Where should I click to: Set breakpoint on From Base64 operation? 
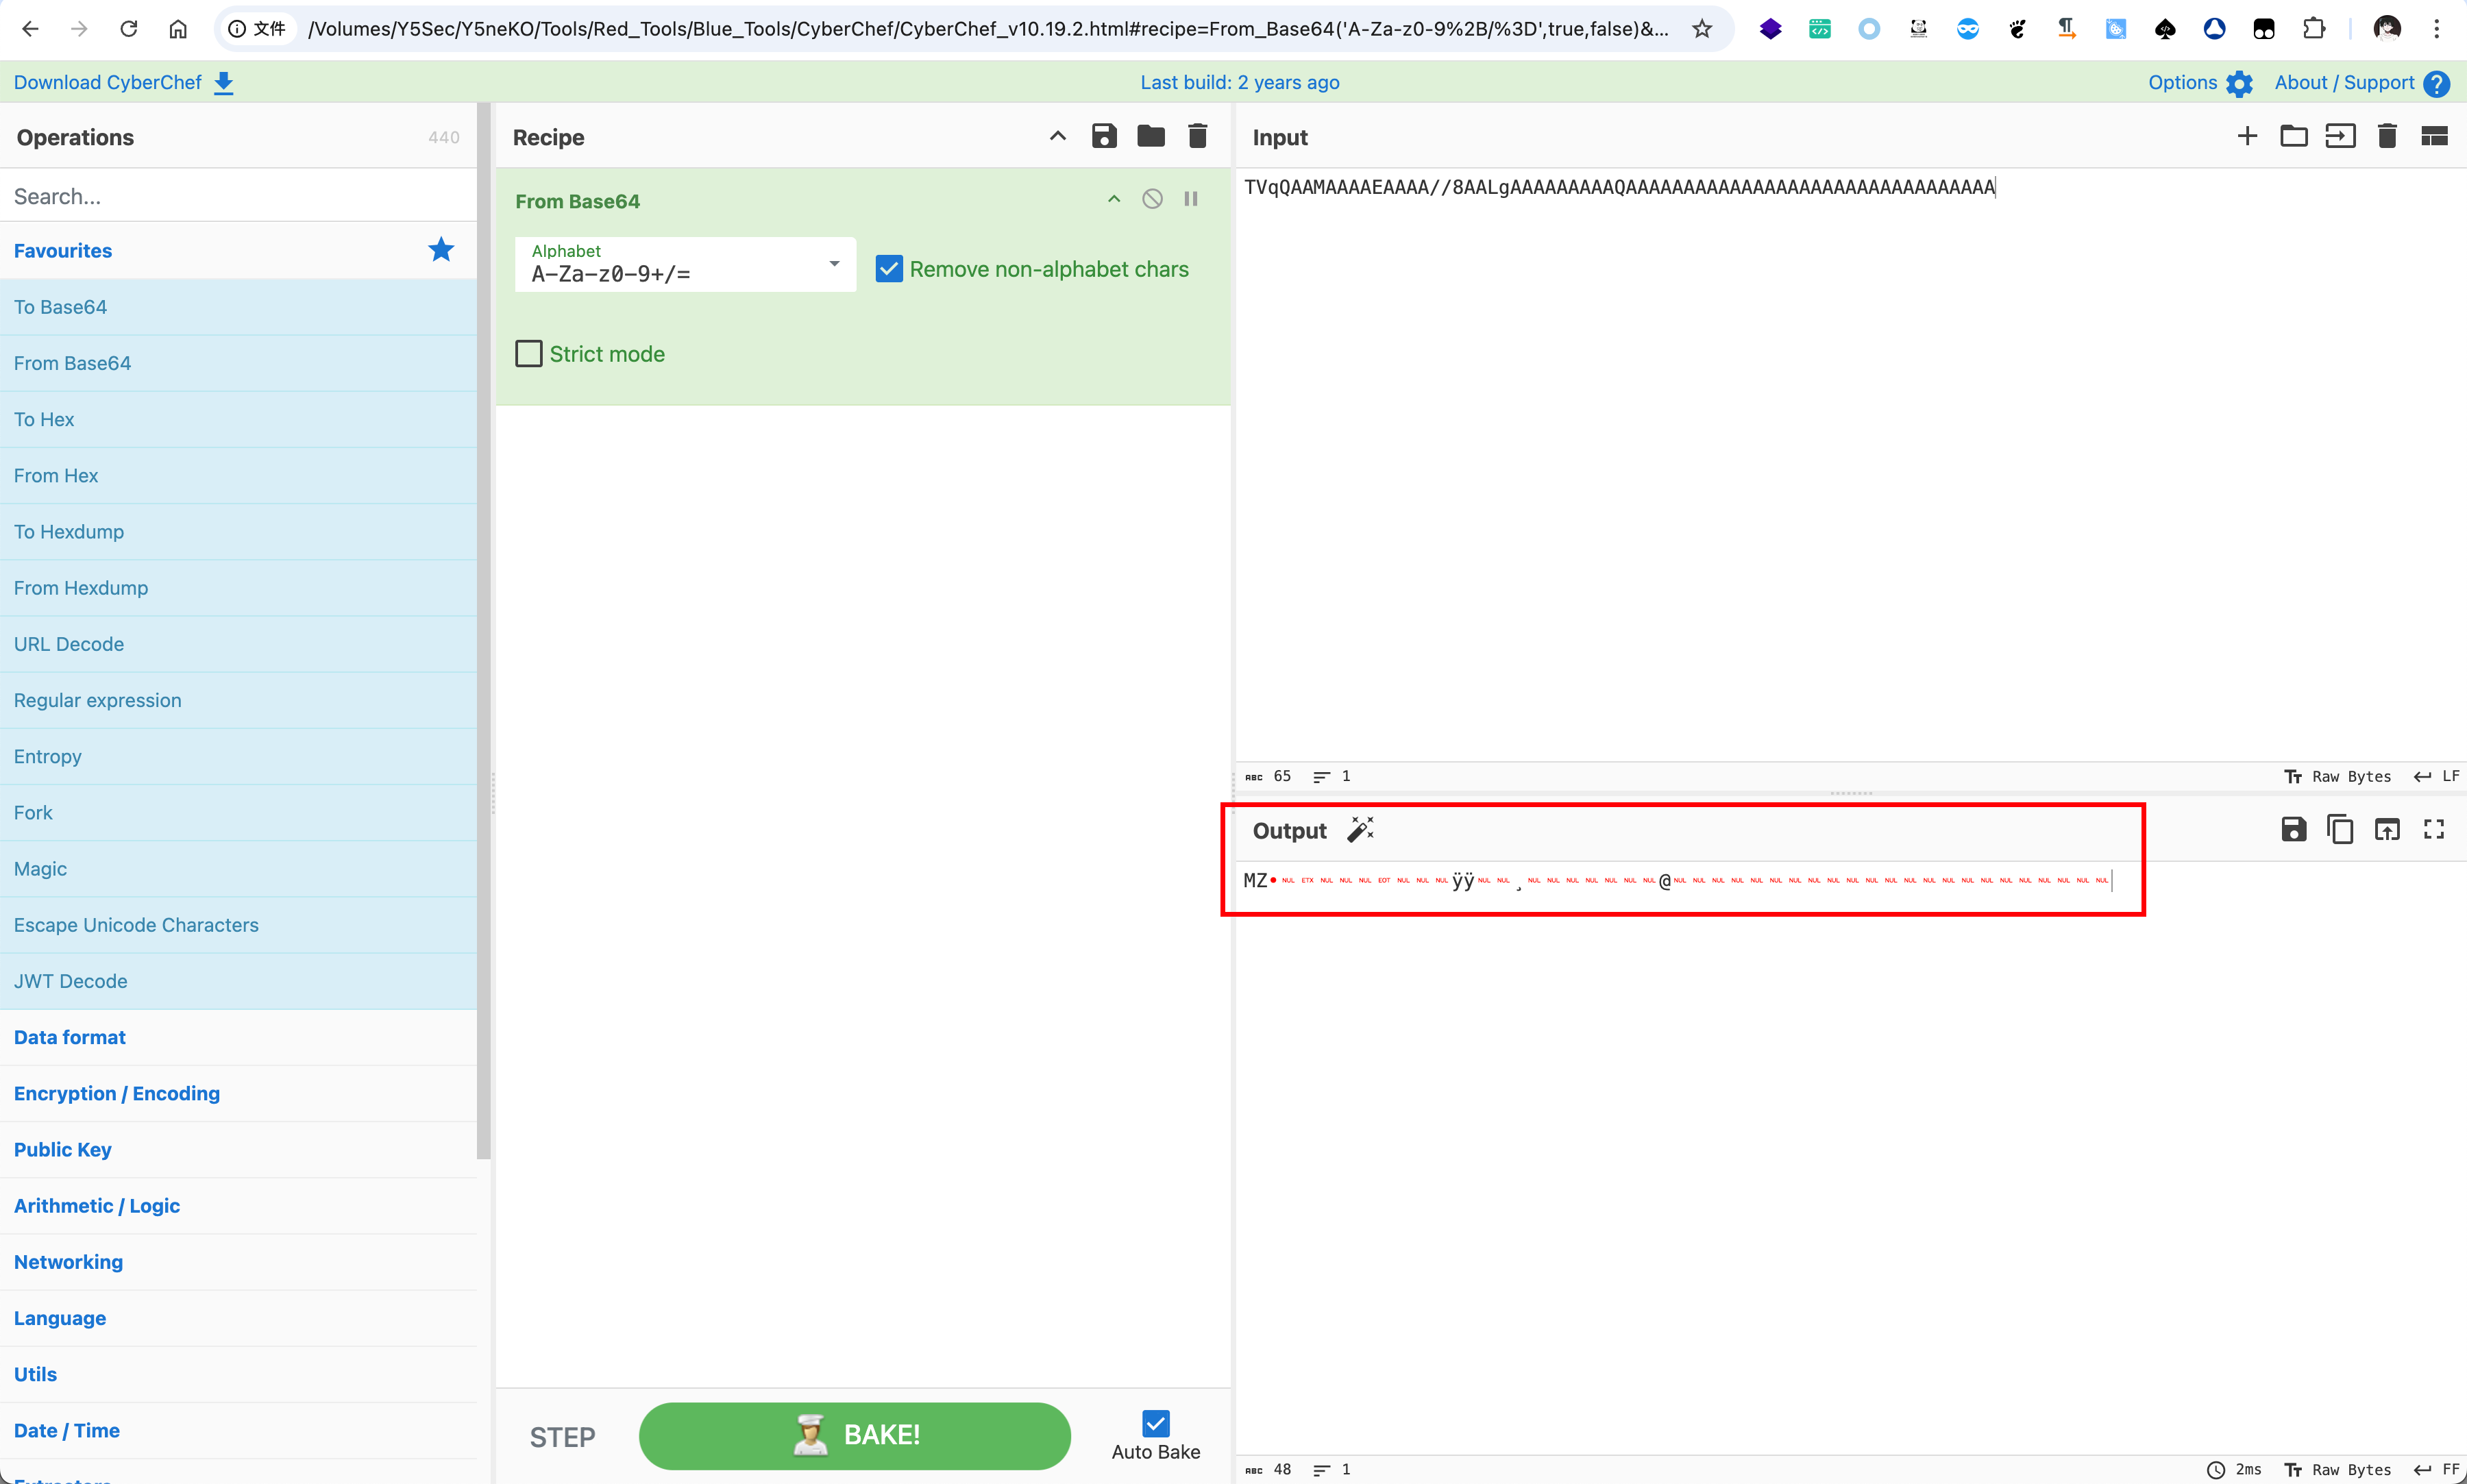coord(1191,199)
